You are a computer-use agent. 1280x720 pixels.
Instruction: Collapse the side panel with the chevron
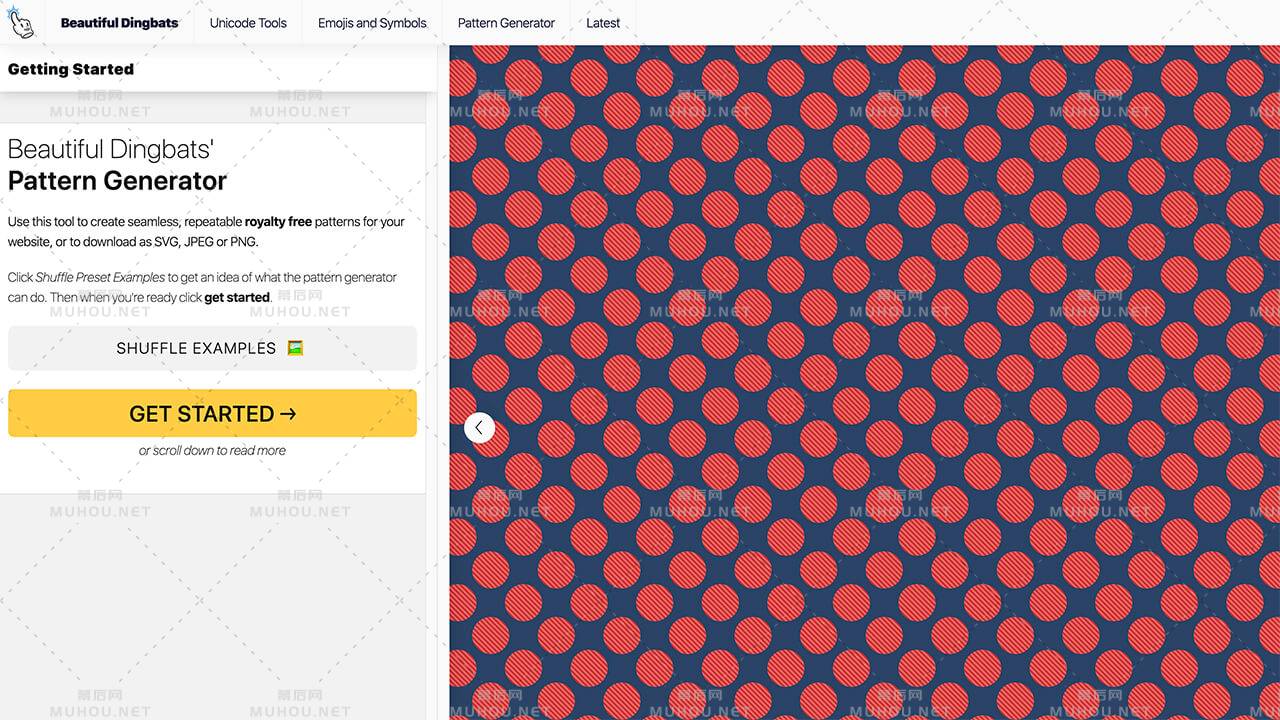(479, 428)
